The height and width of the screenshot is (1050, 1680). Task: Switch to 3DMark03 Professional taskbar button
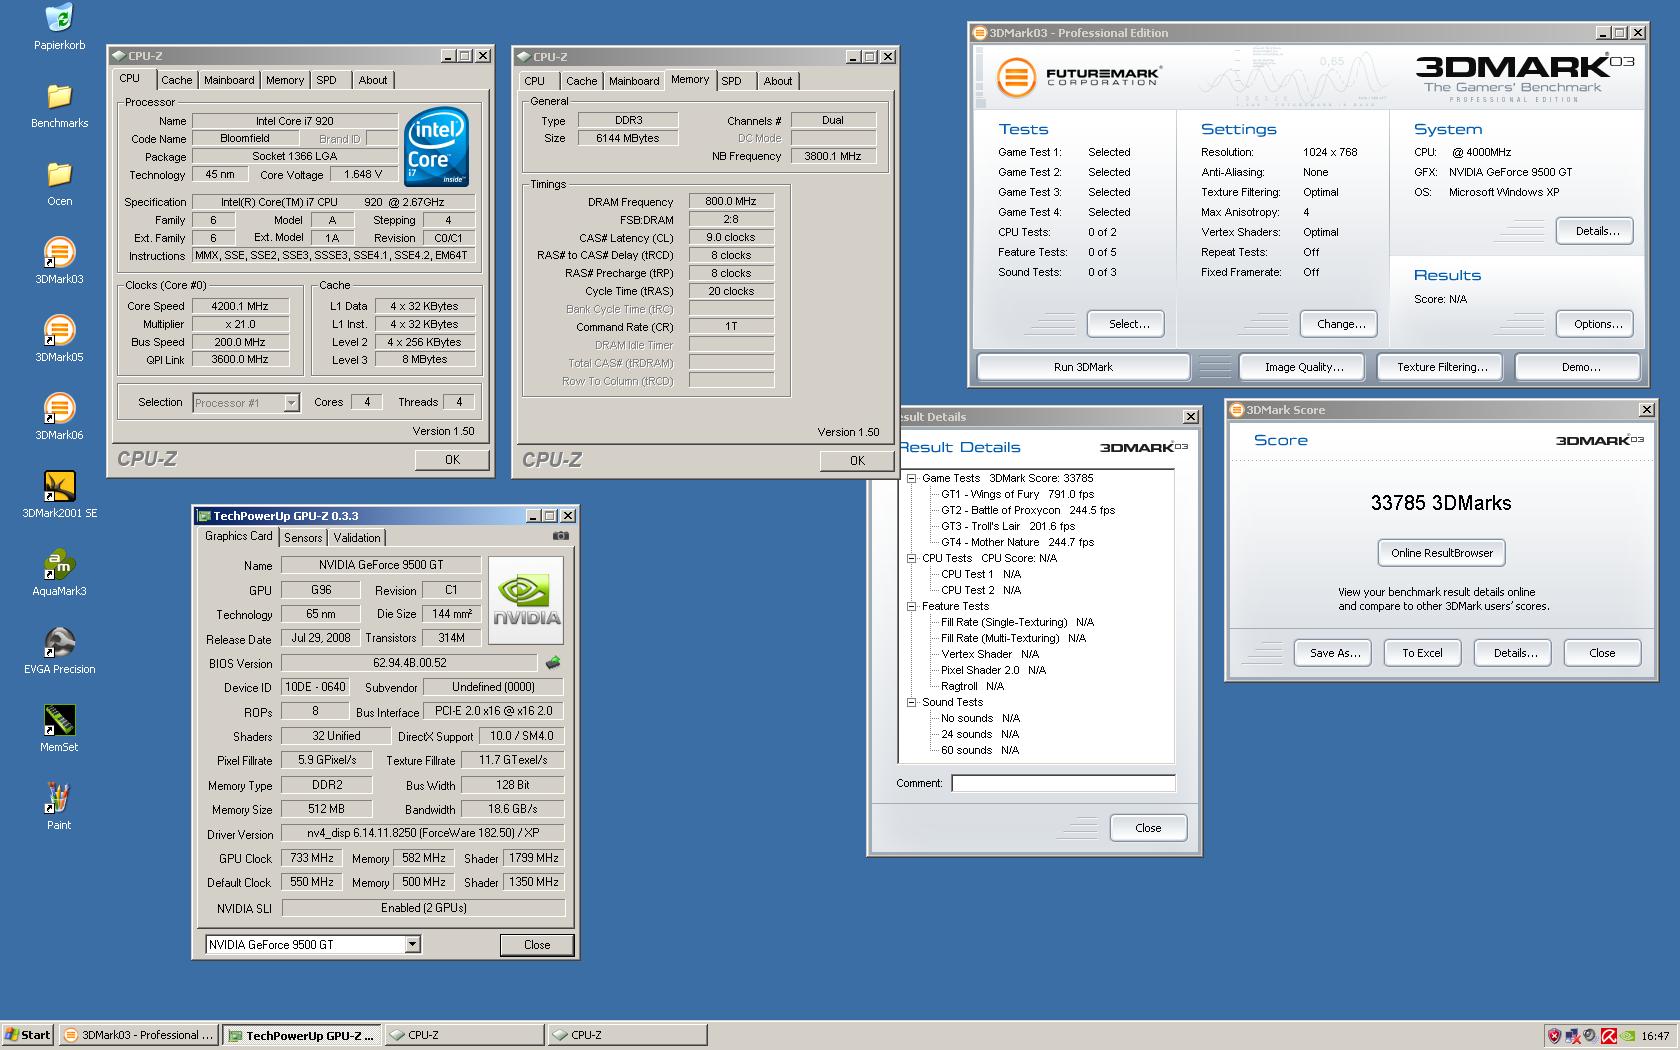(x=138, y=1035)
